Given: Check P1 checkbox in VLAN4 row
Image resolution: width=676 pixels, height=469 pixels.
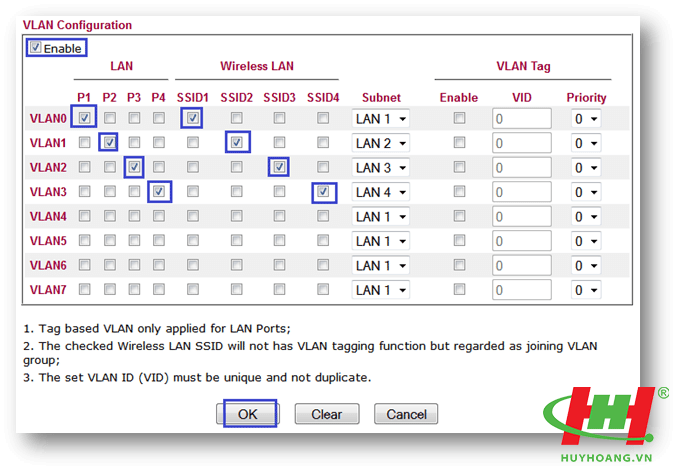Looking at the screenshot, I should [x=85, y=216].
